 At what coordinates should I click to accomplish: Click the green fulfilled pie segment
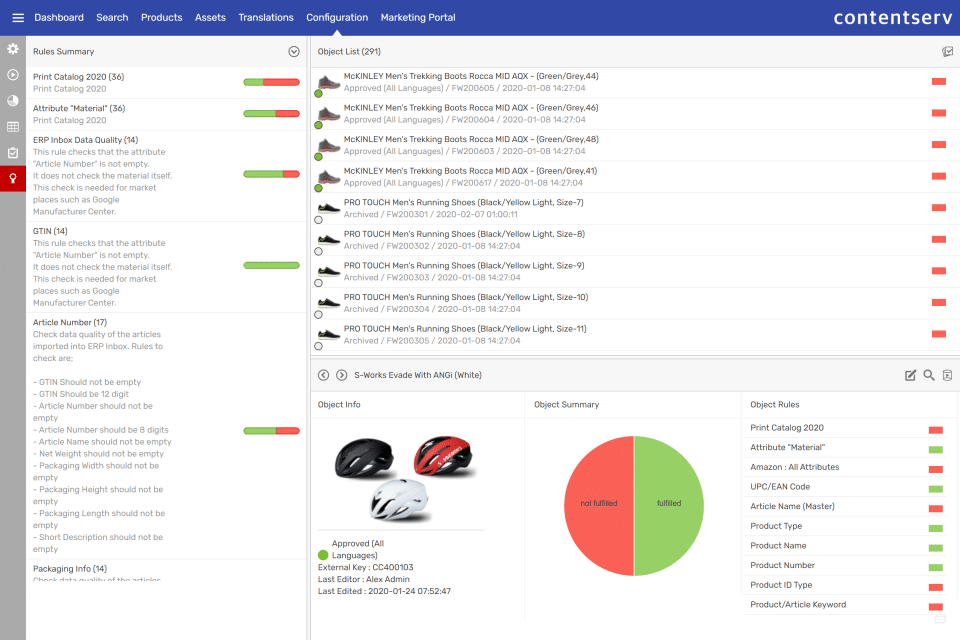pyautogui.click(x=669, y=505)
